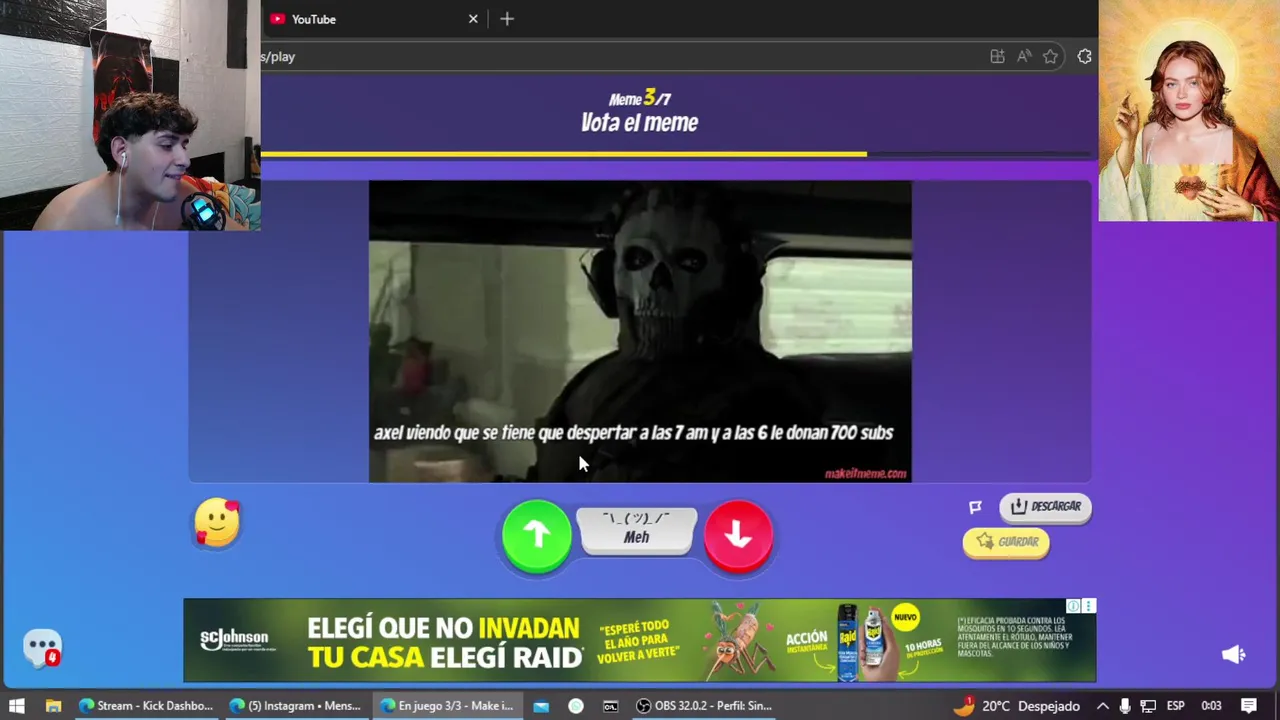The height and width of the screenshot is (720, 1280).
Task: Click the address bar URL field
Action: [x=620, y=57]
